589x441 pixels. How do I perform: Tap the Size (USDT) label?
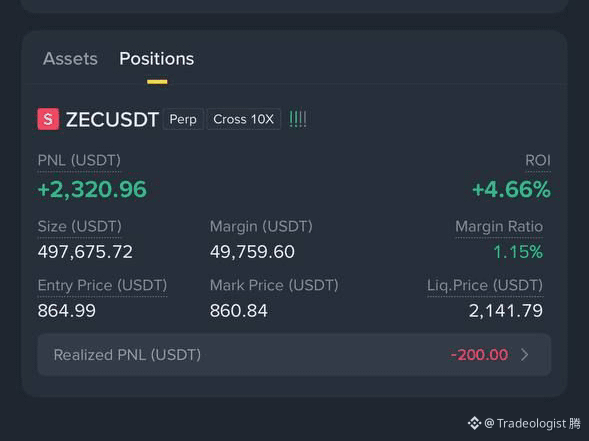click(x=80, y=227)
